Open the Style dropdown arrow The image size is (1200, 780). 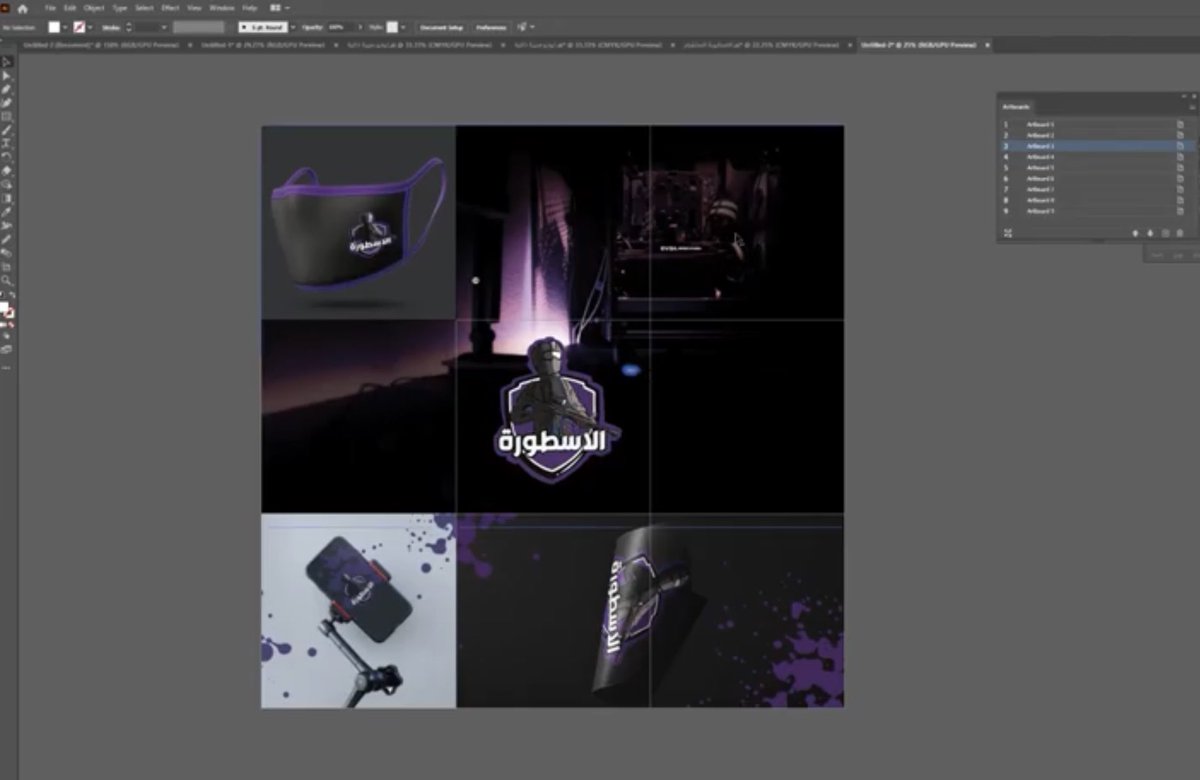[x=403, y=27]
